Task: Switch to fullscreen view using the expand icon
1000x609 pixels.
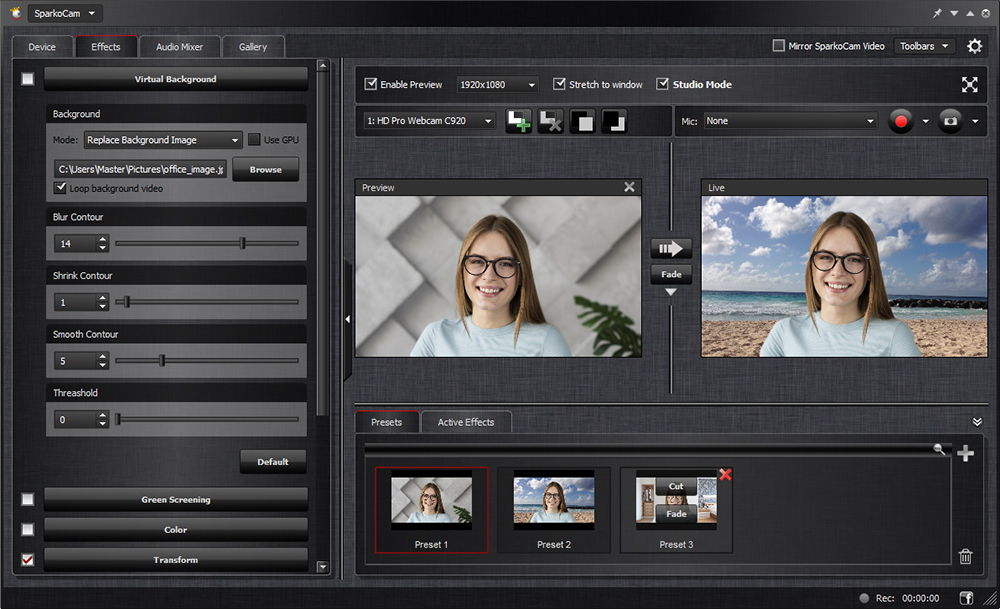Action: tap(969, 84)
